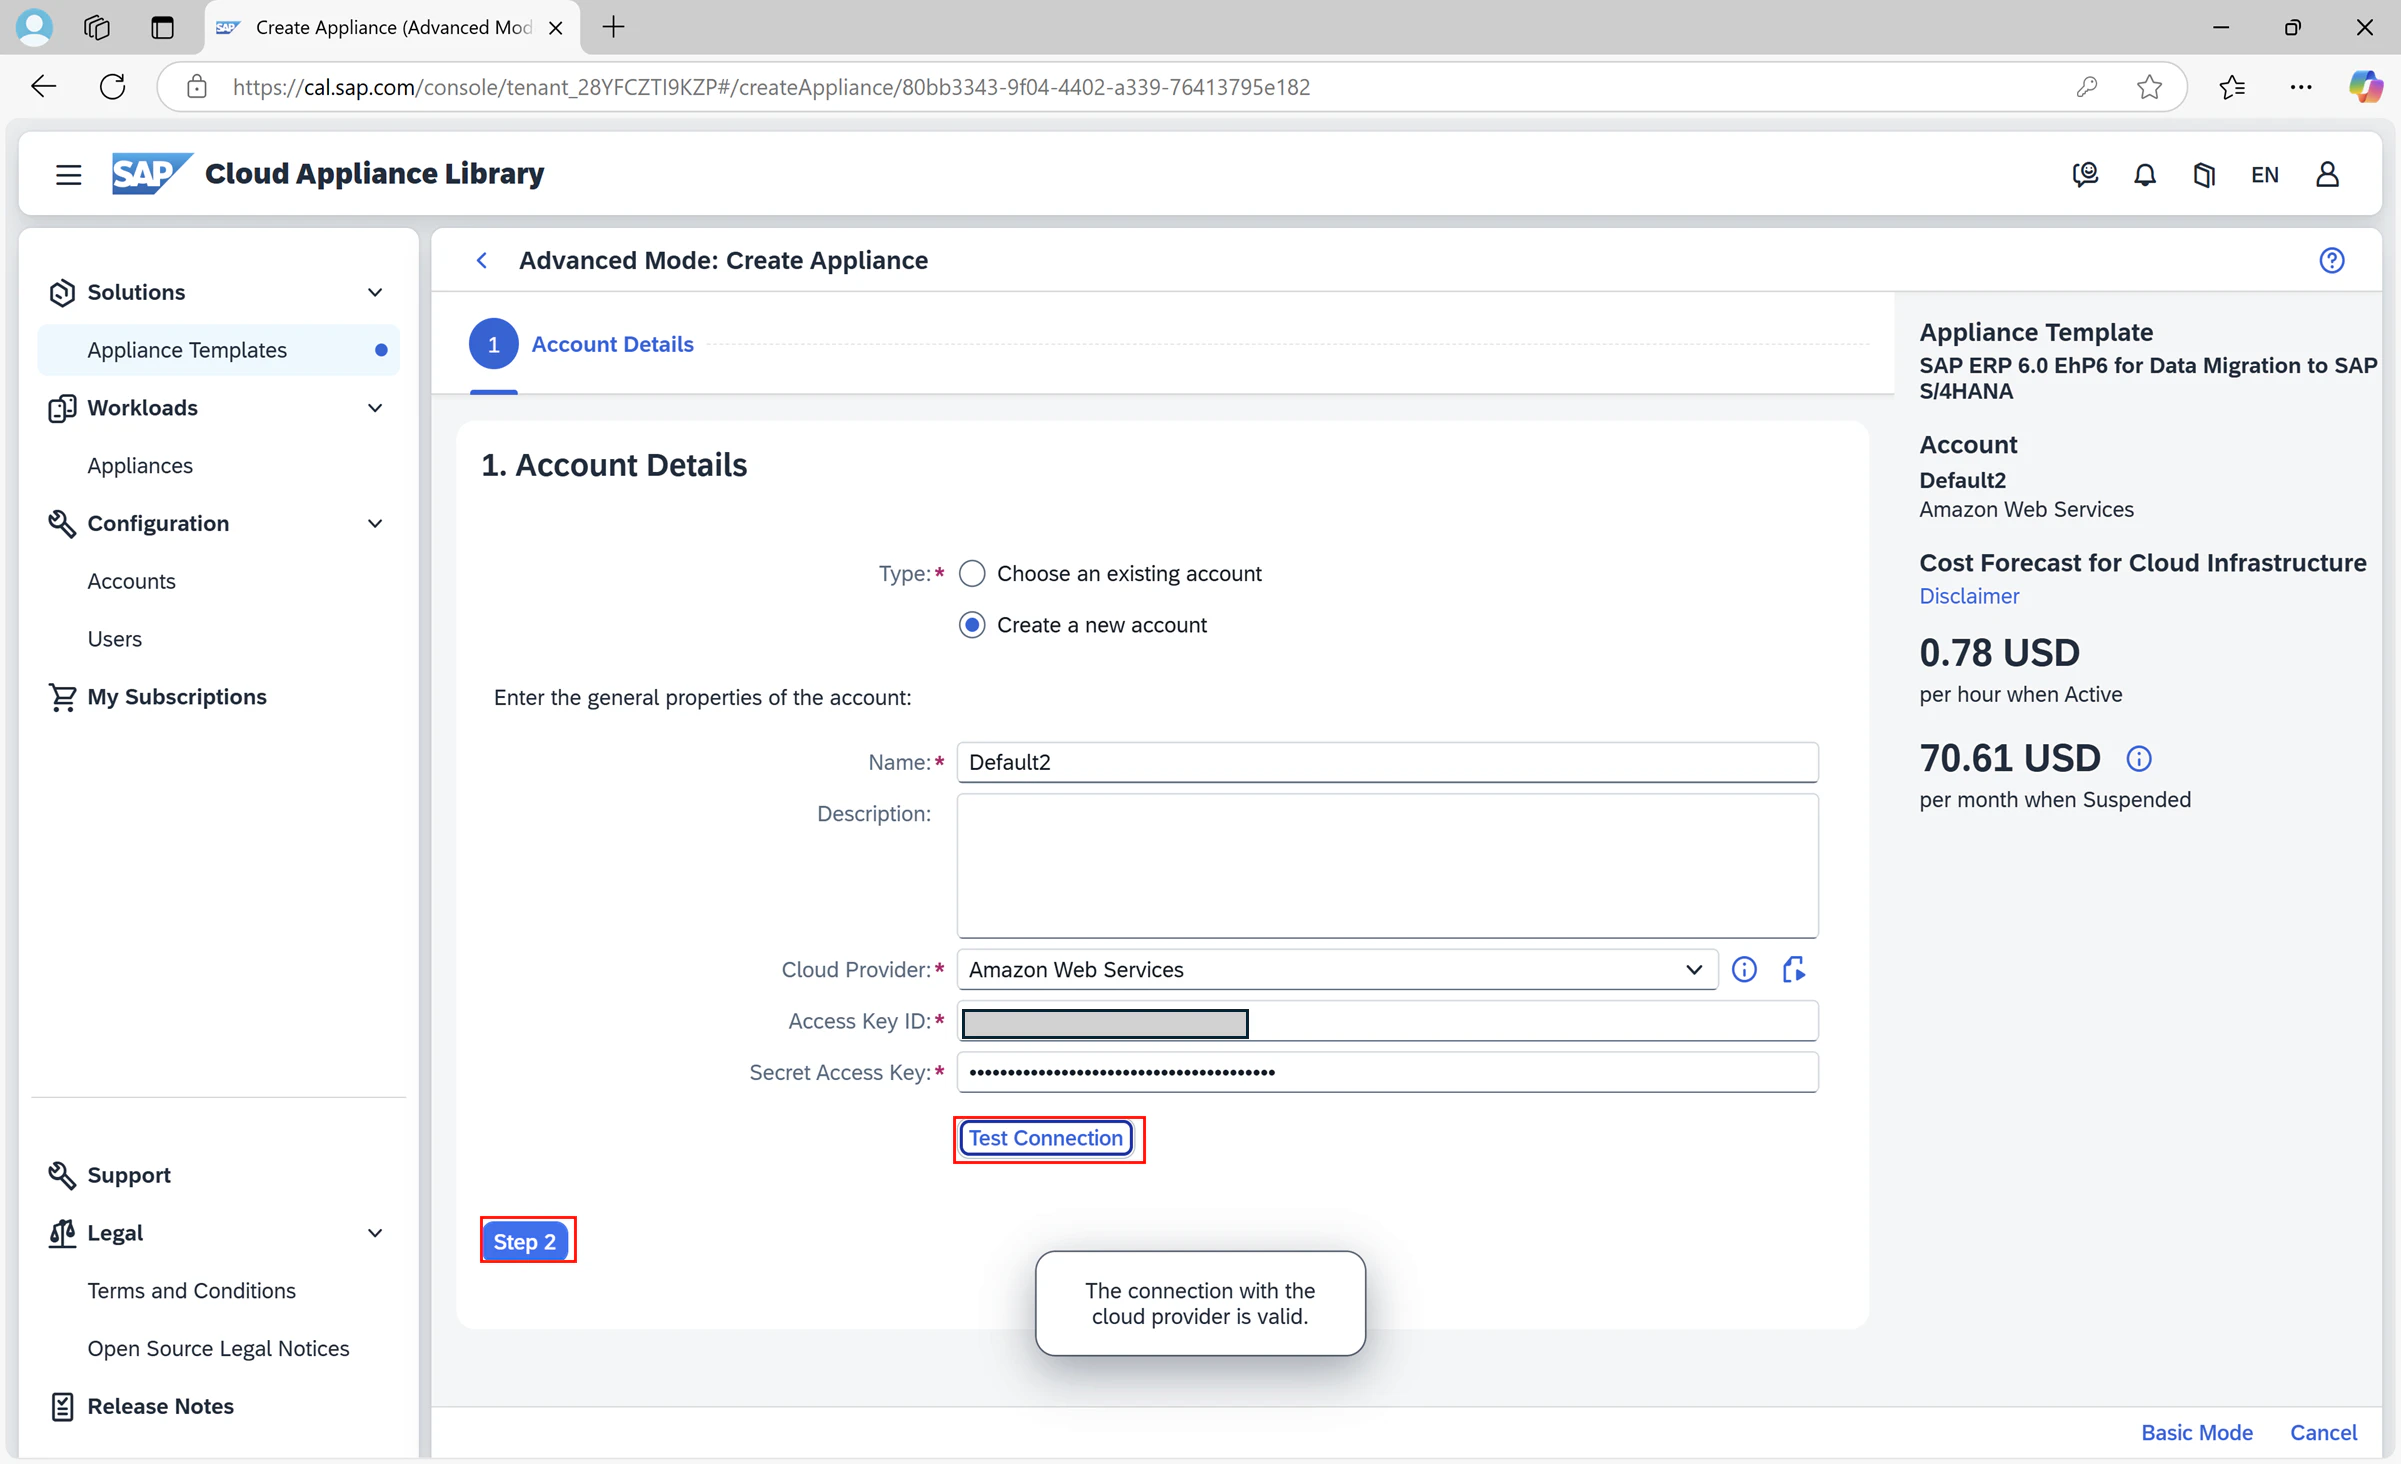The height and width of the screenshot is (1464, 2401).
Task: Cancel appliance creation
Action: tap(2323, 1433)
